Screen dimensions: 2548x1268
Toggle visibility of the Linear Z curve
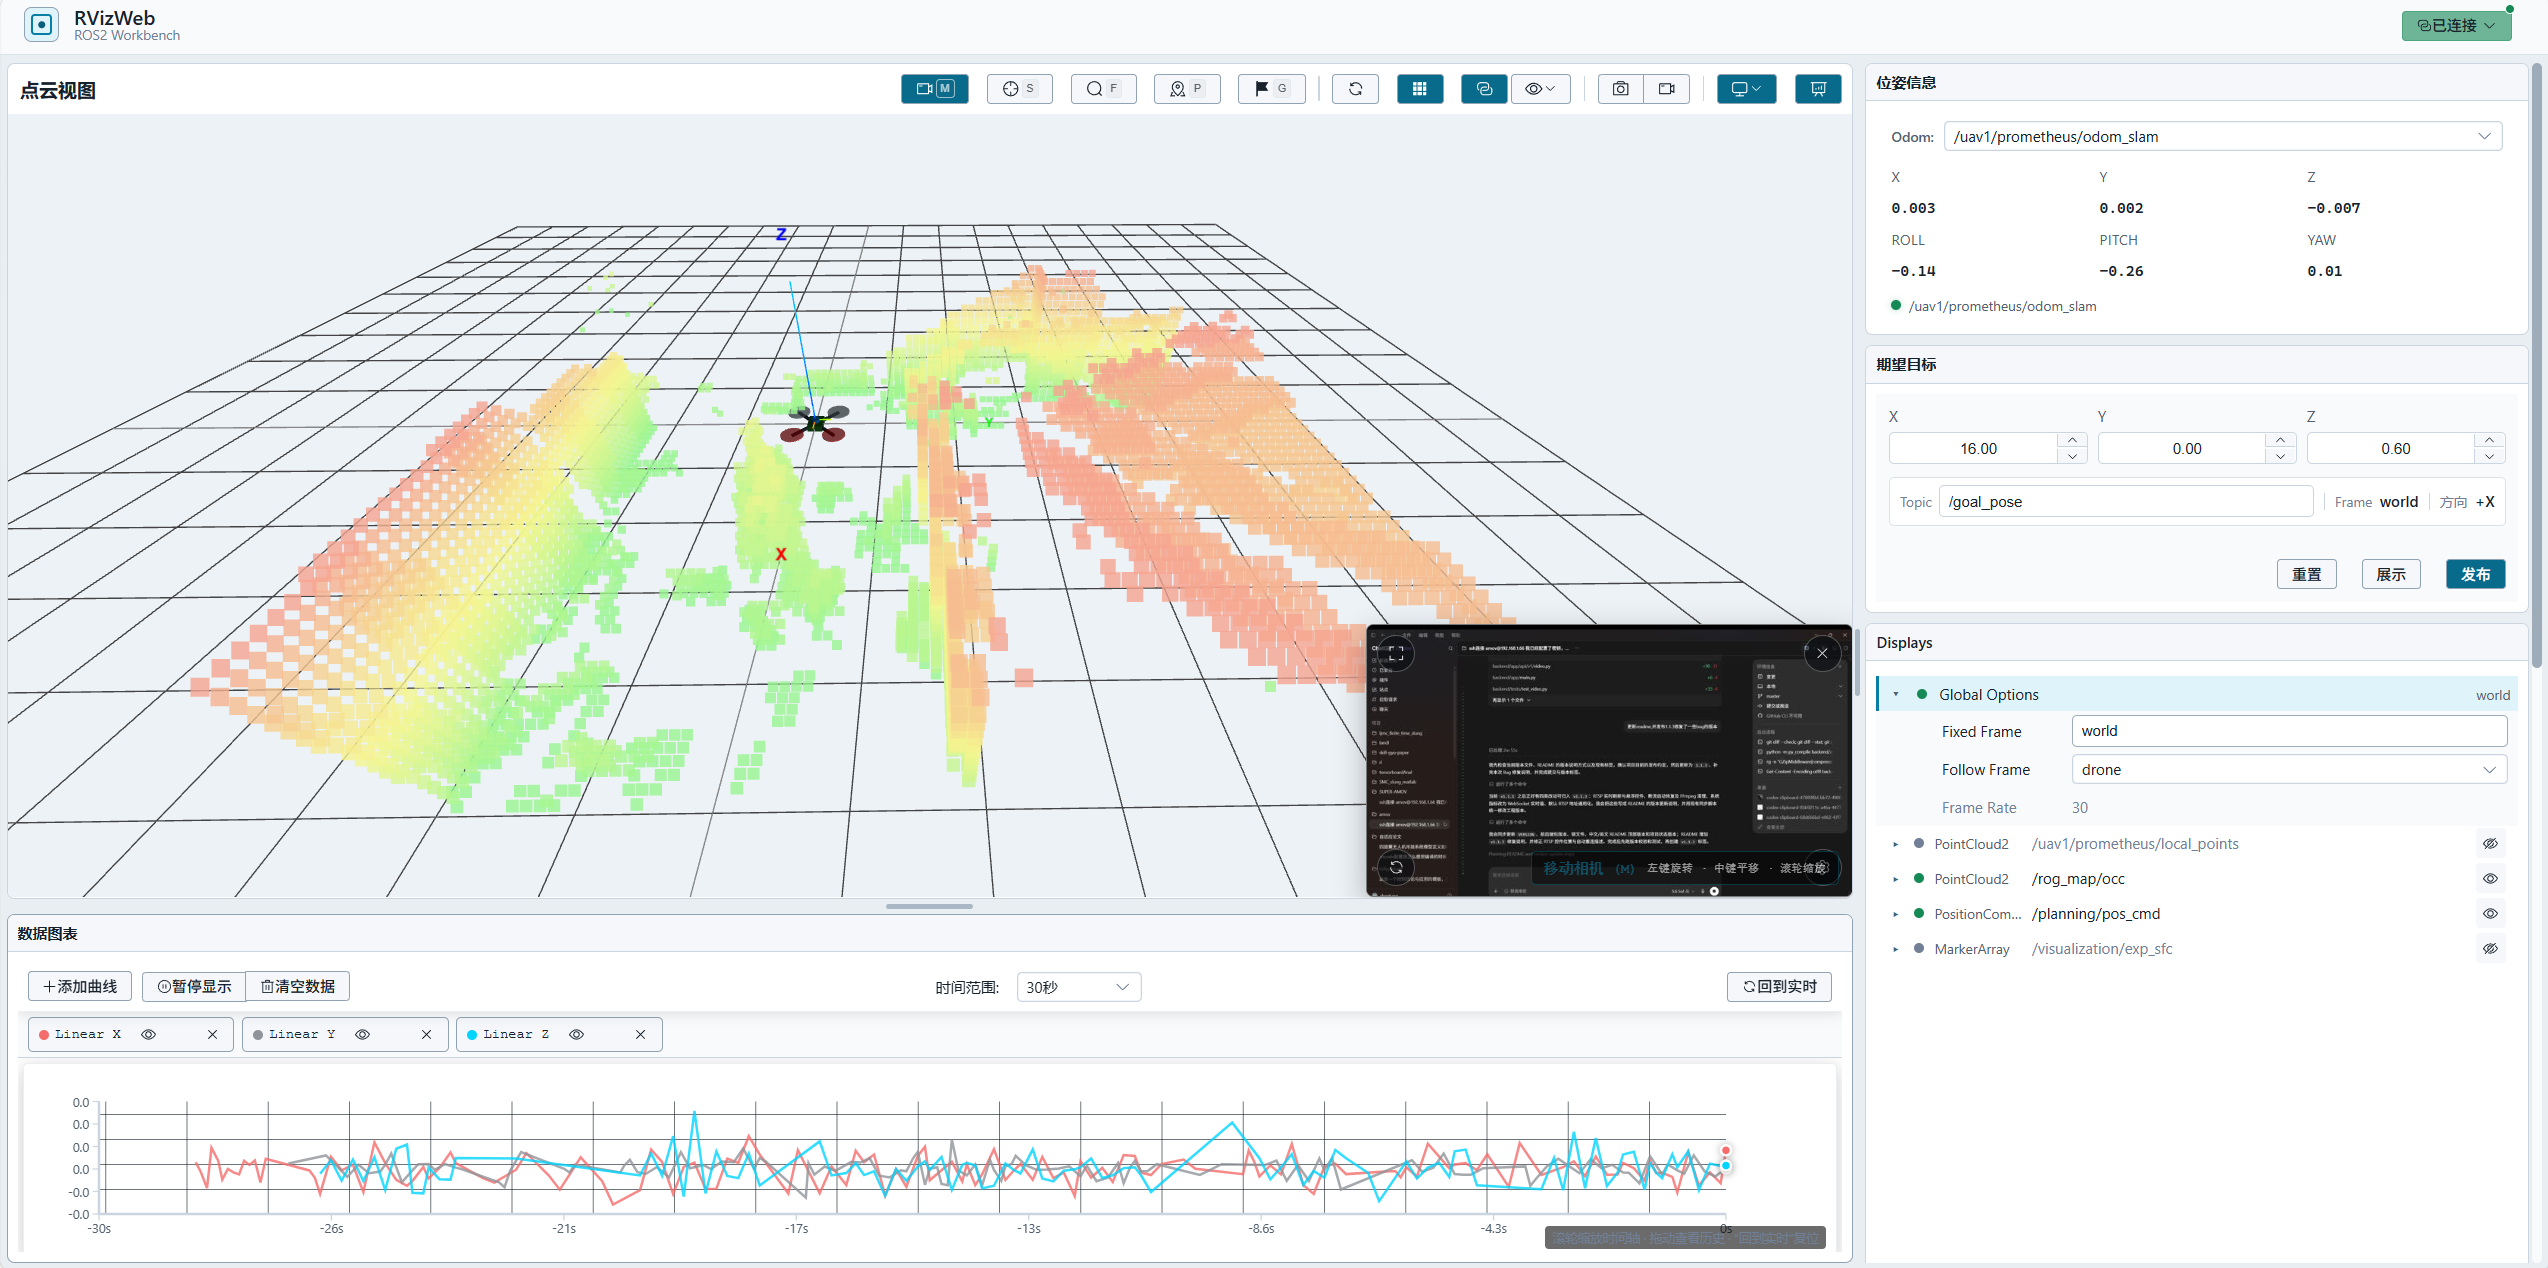tap(576, 1034)
